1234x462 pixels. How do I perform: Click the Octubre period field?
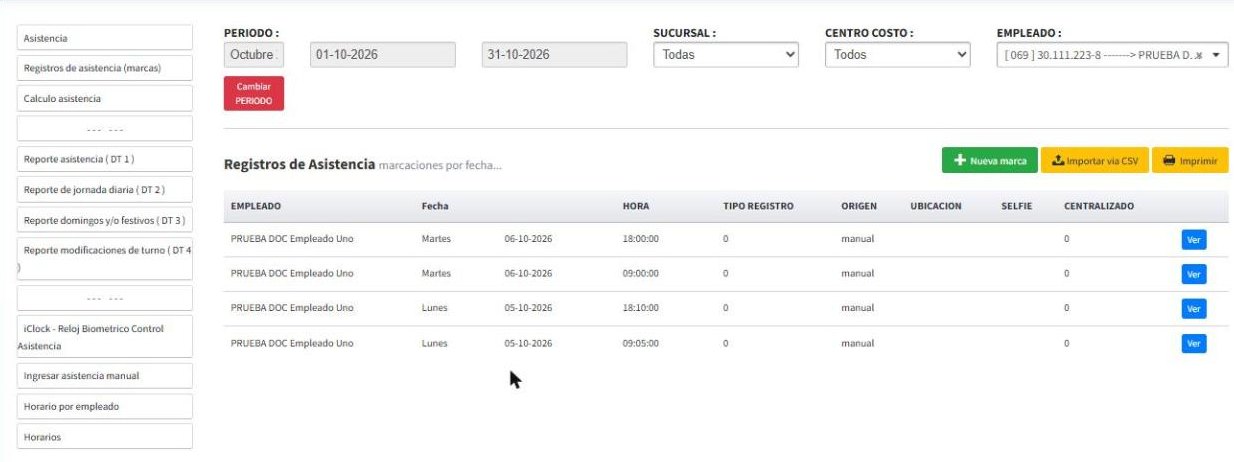point(254,55)
